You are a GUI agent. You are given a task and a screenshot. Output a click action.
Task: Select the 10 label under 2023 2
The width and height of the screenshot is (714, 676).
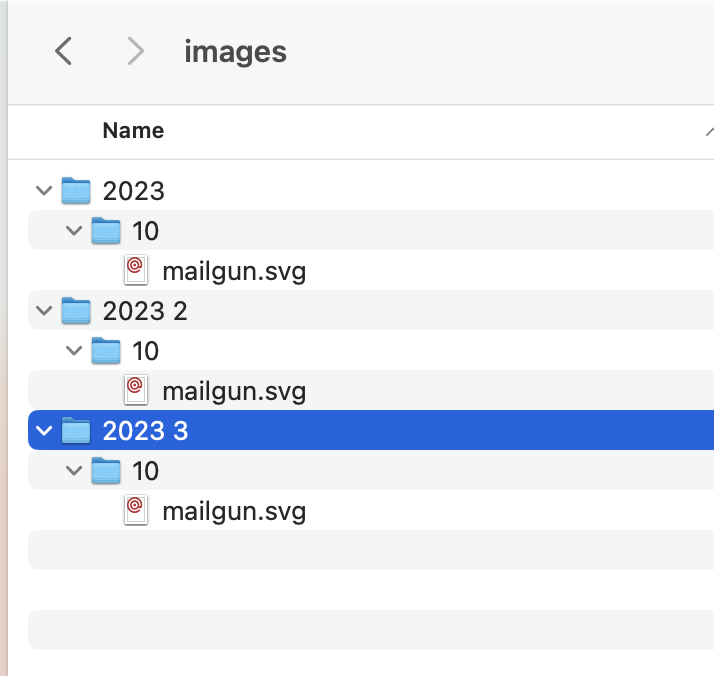[x=145, y=351]
